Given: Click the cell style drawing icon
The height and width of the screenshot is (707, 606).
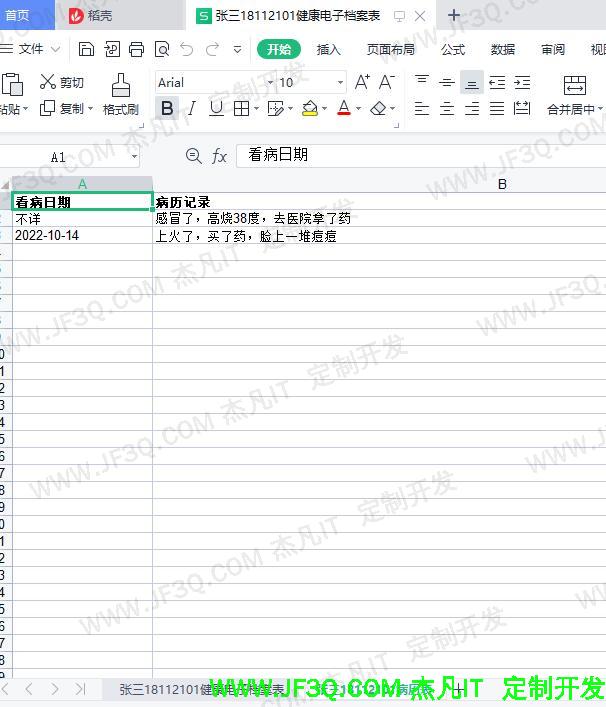Looking at the screenshot, I should (x=275, y=109).
